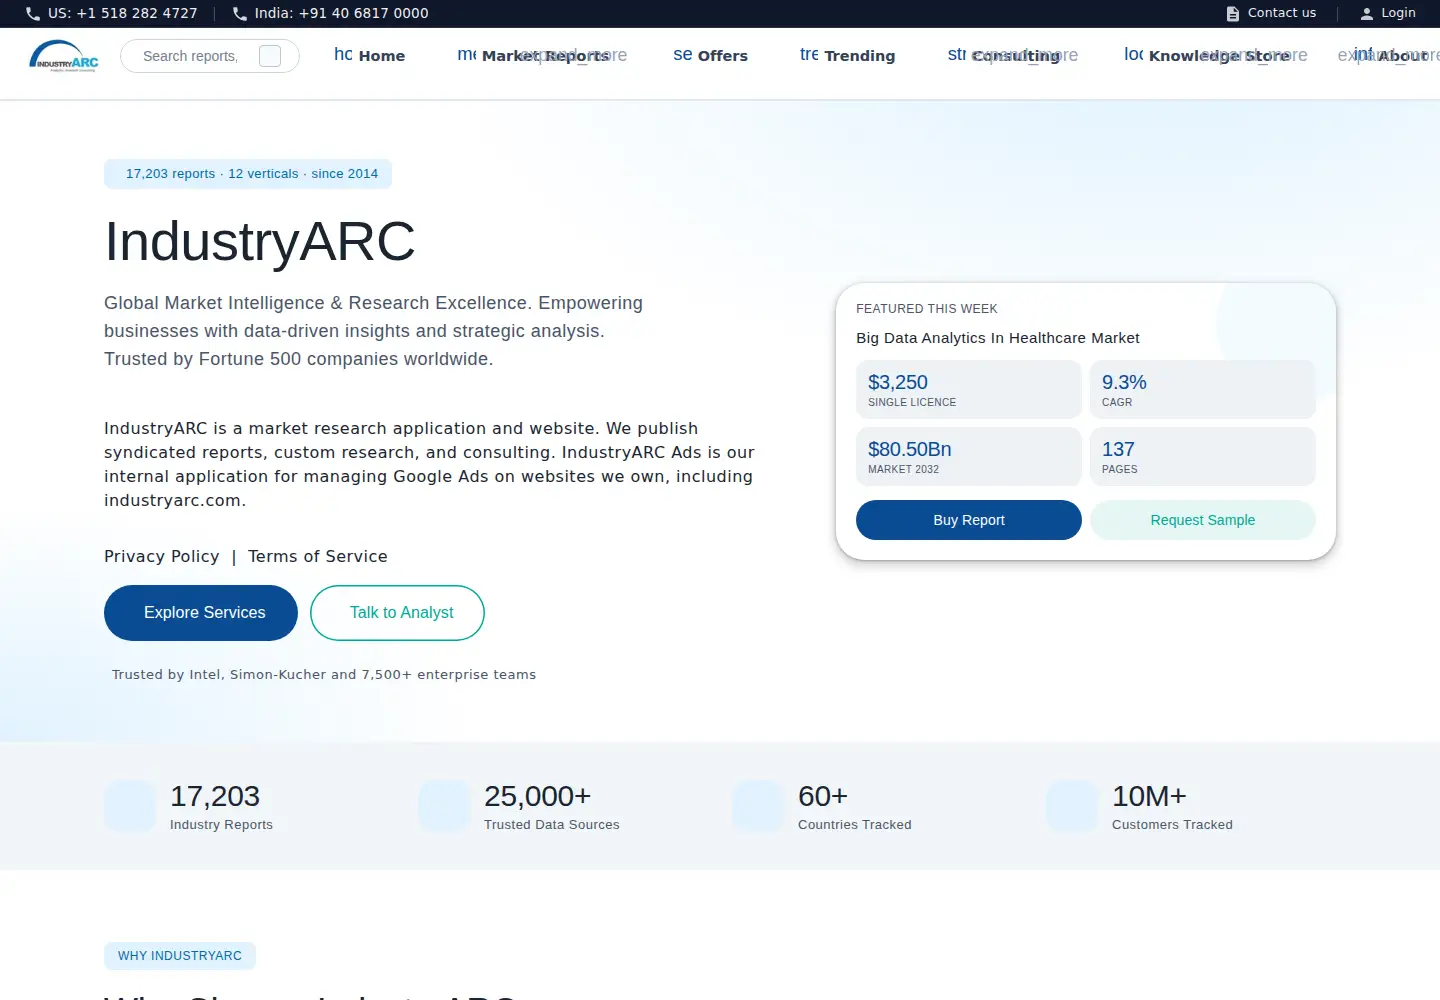Click the India number +91 40 6817 0000
The image size is (1440, 1000).
(341, 14)
